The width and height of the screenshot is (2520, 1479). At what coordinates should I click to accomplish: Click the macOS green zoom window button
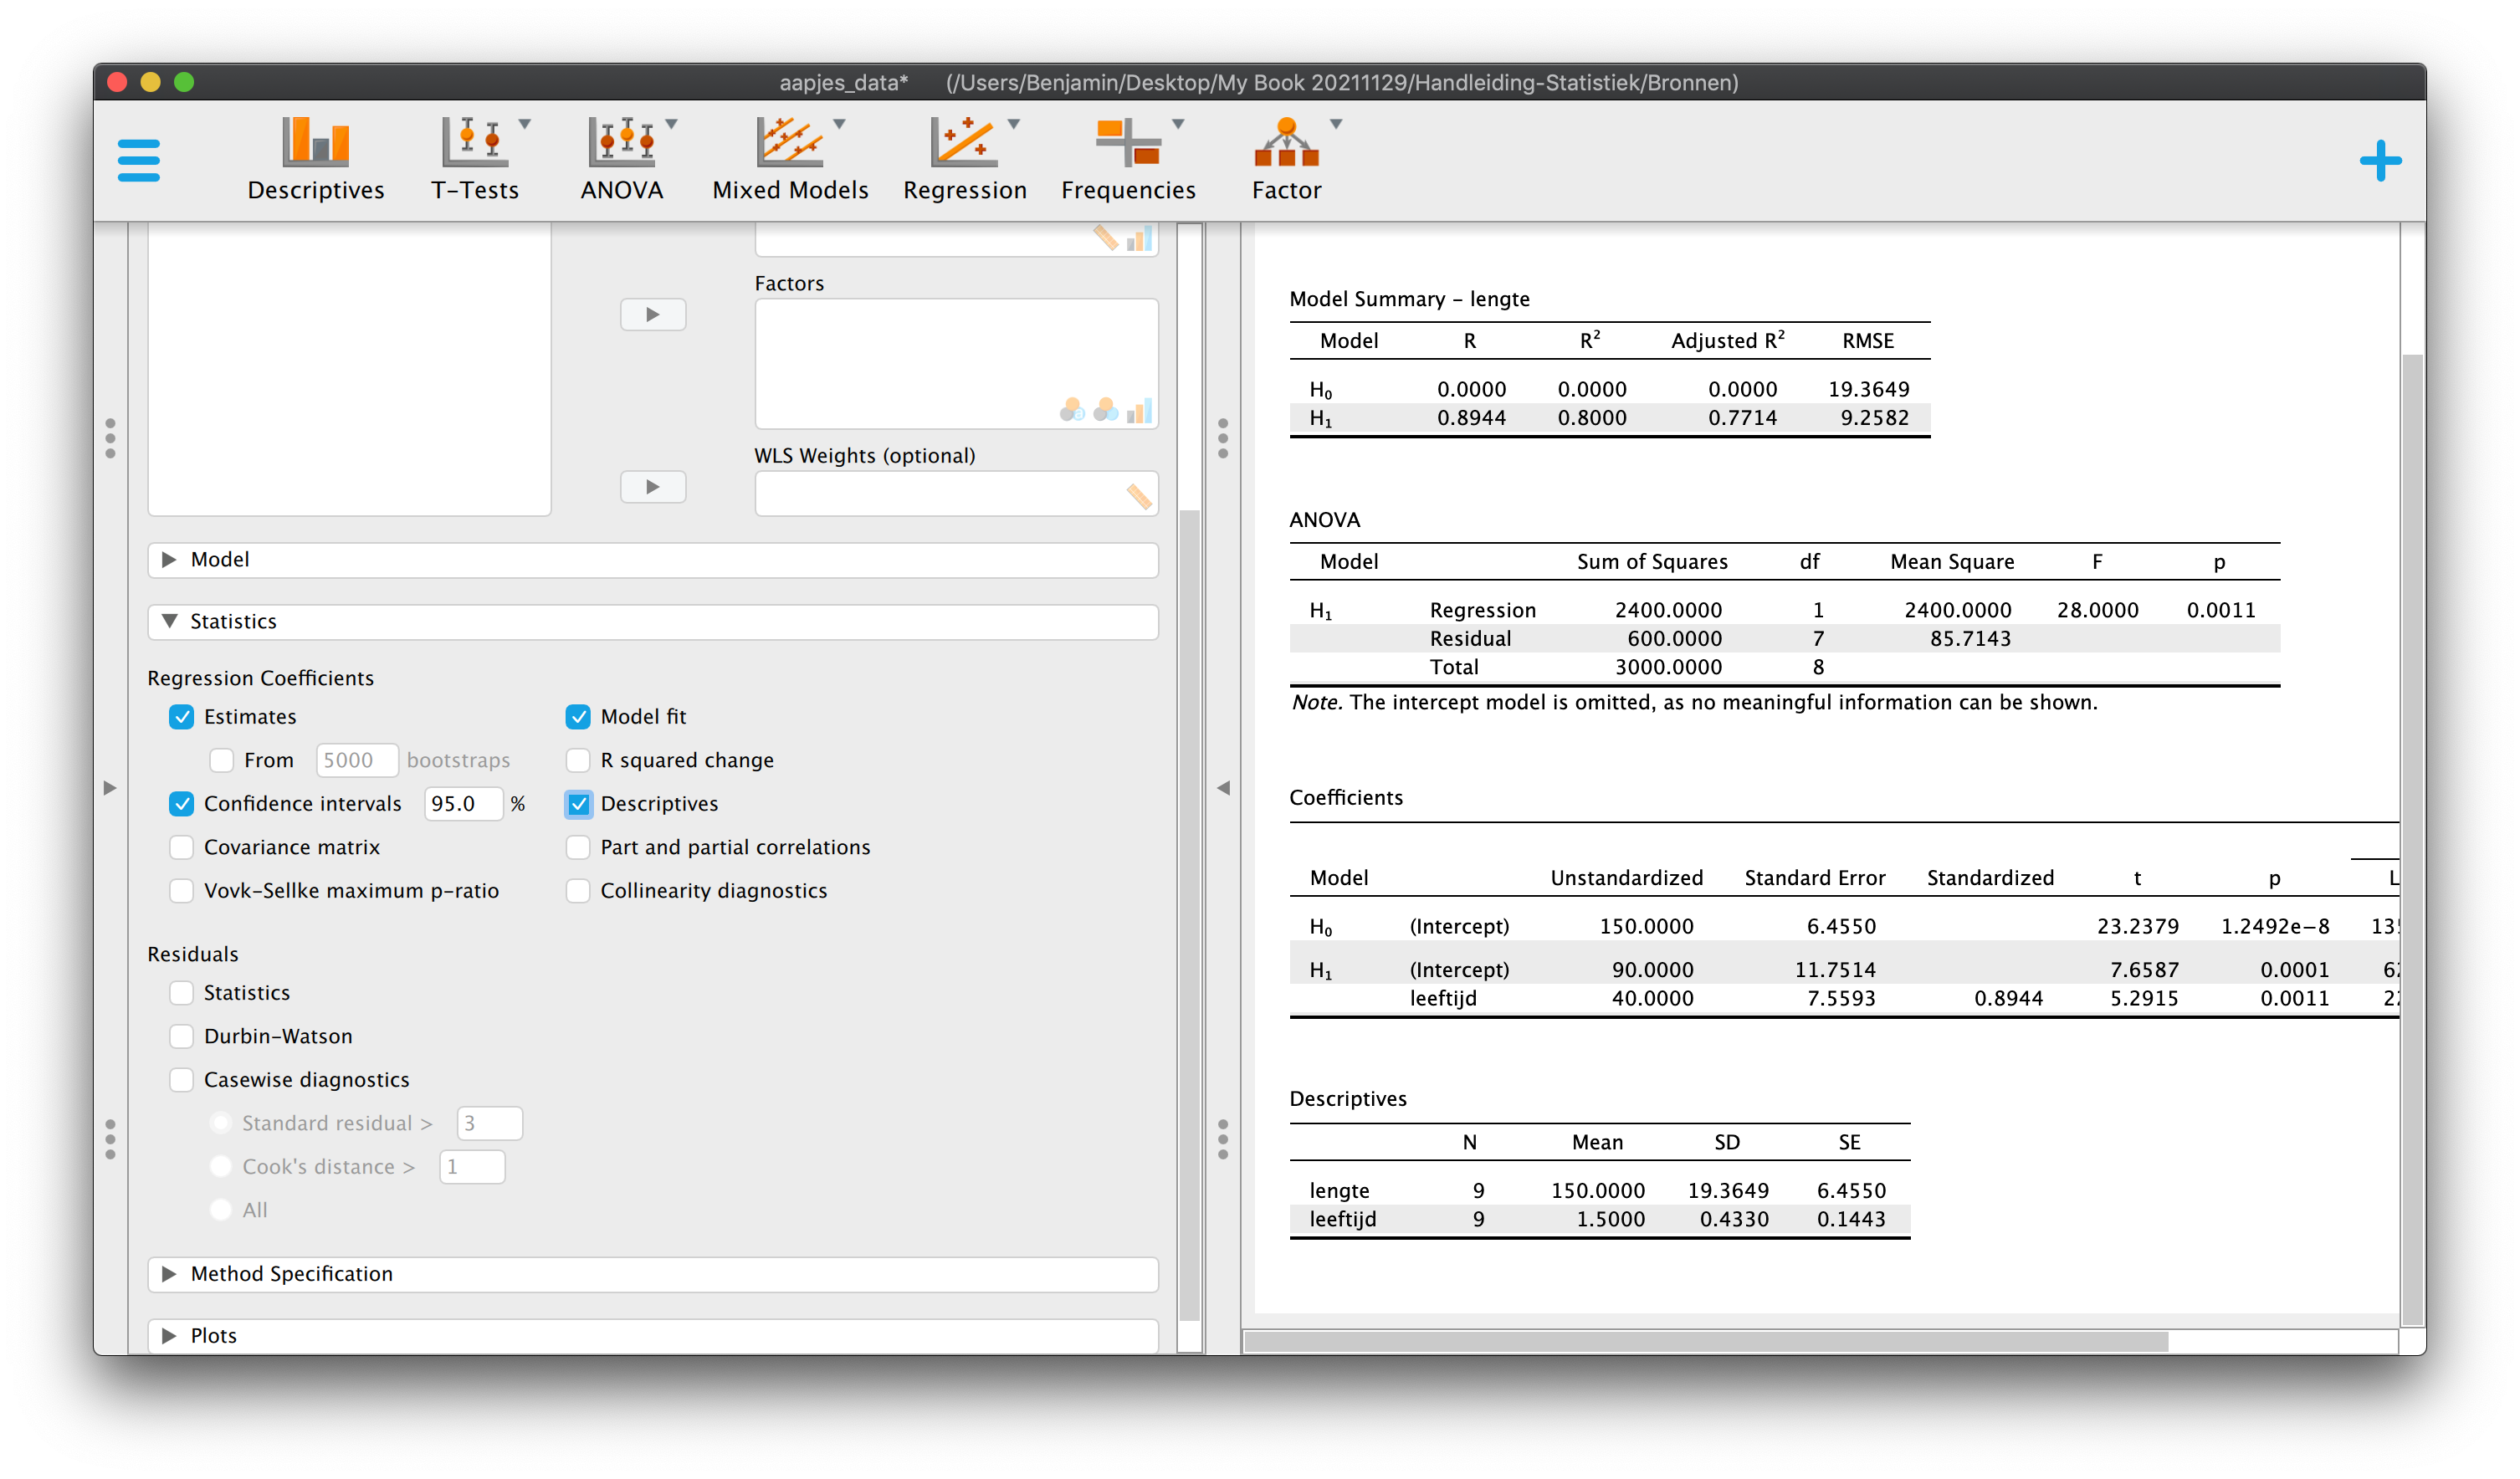[x=184, y=82]
